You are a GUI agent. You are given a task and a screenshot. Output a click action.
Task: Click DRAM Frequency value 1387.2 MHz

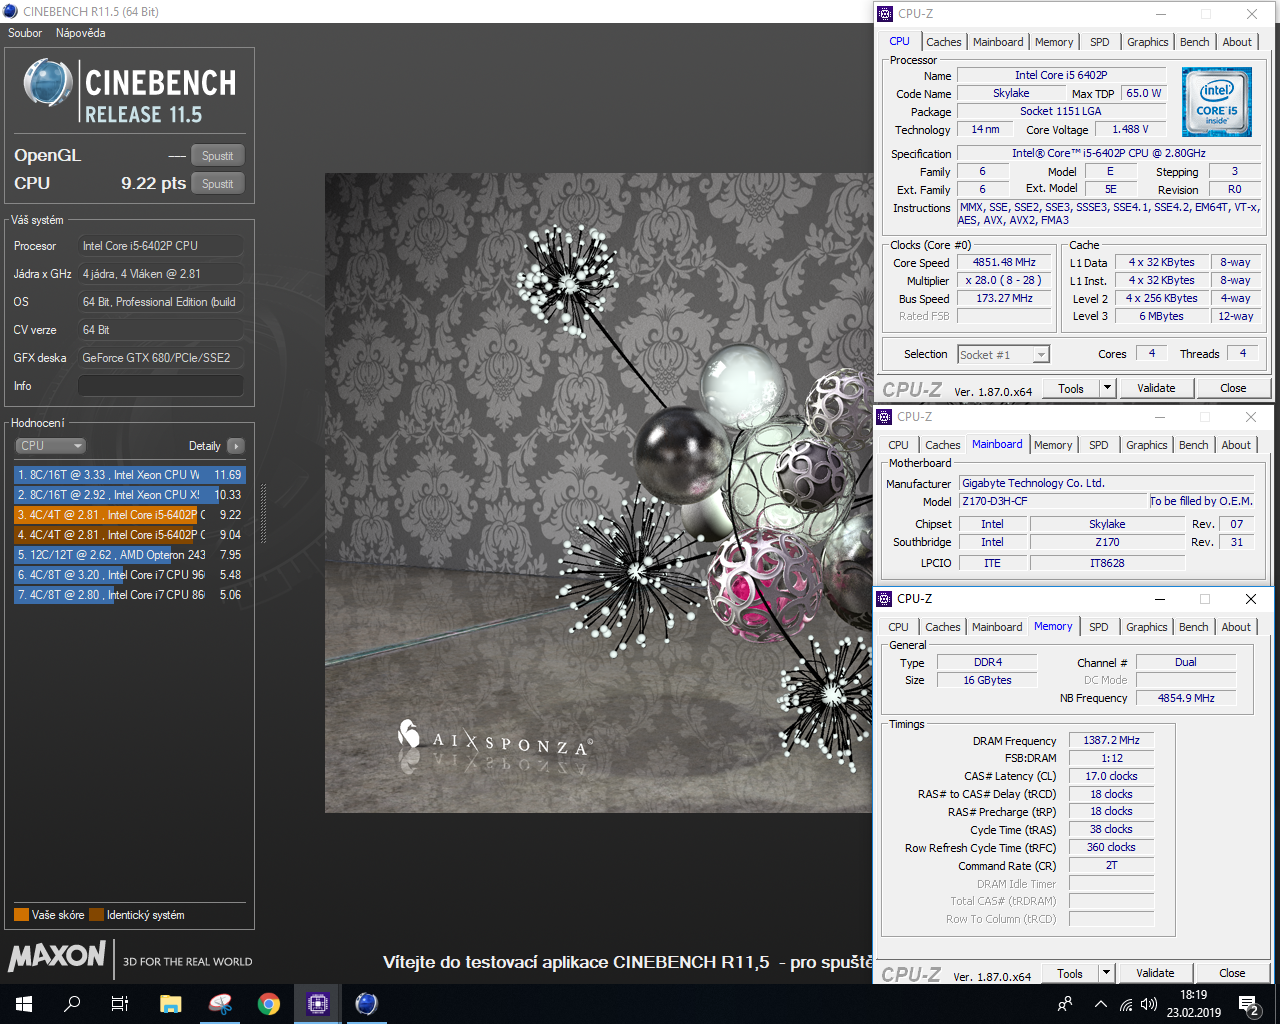(x=1111, y=740)
